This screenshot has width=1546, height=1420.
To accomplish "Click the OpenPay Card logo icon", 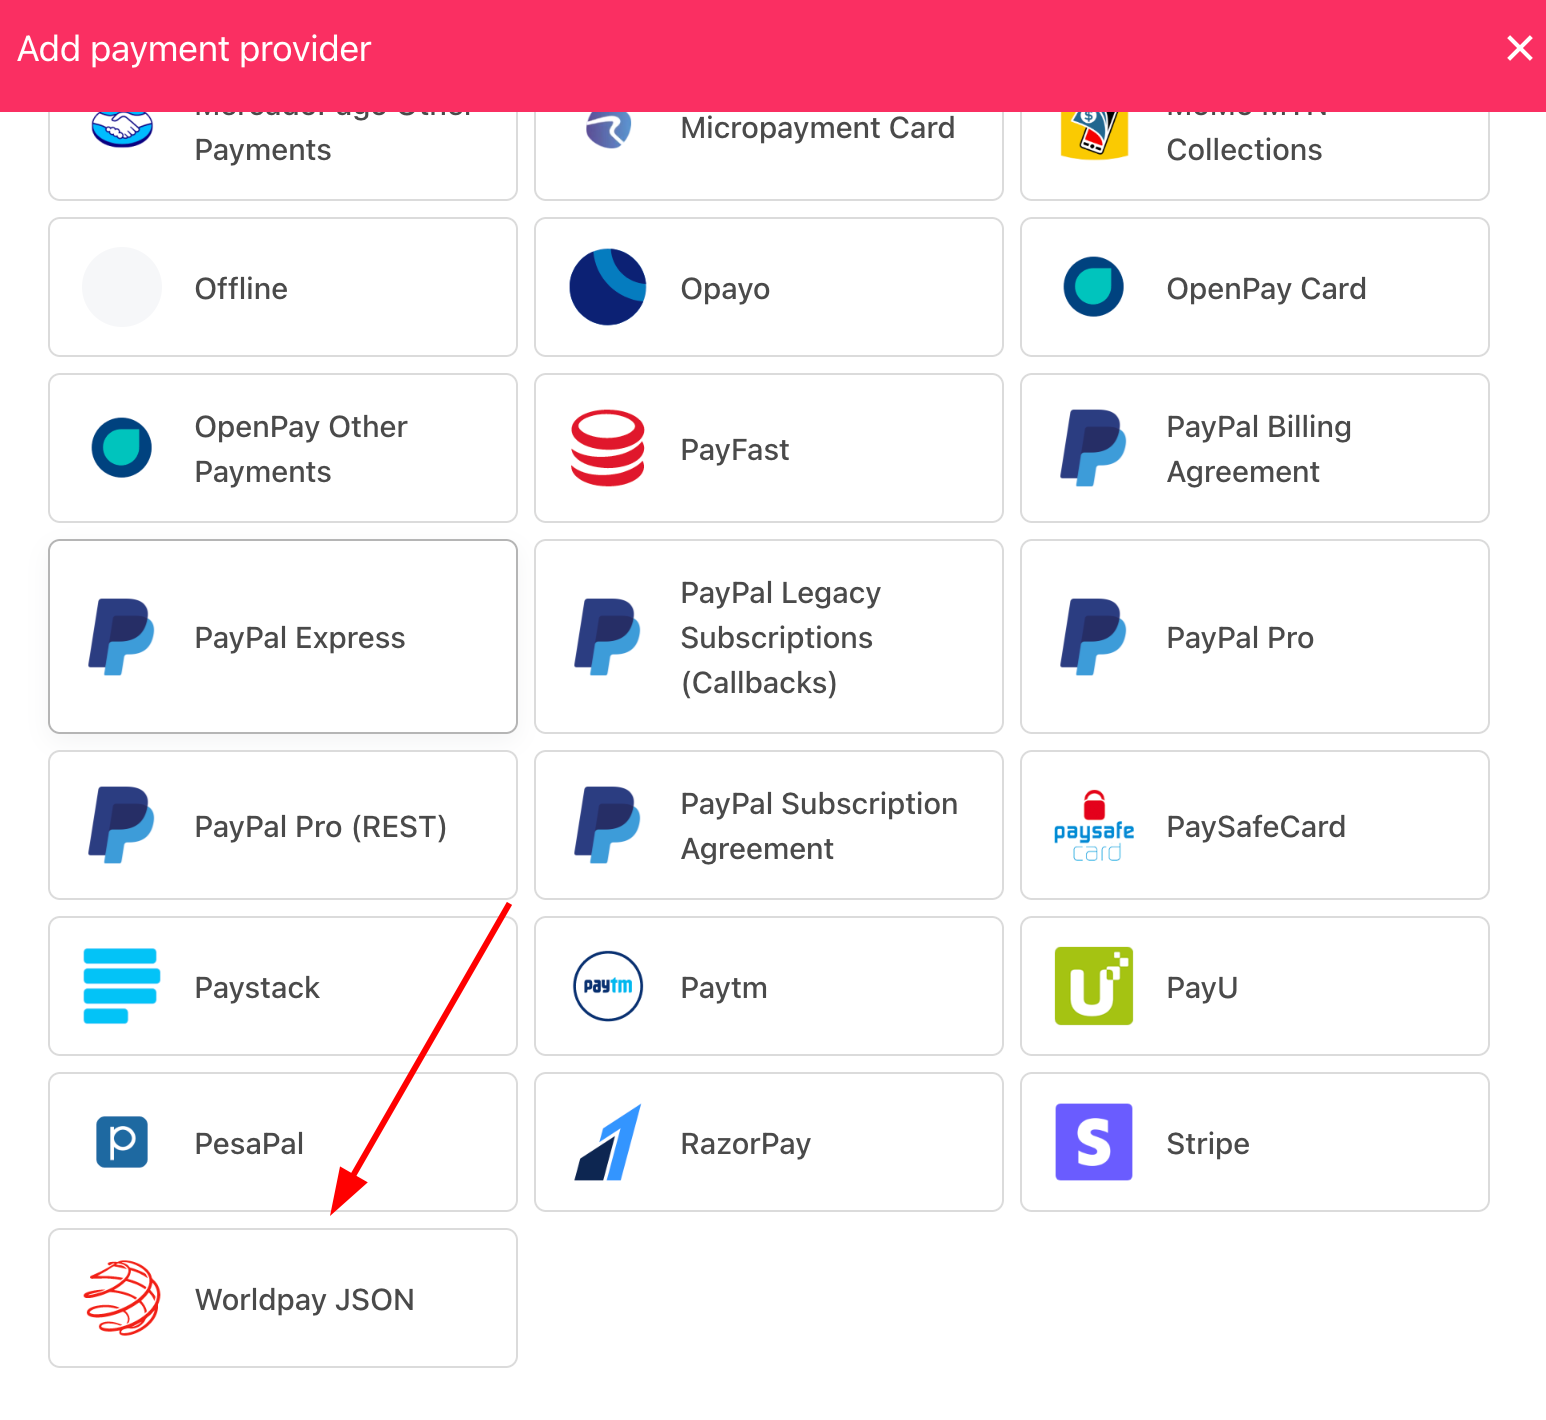I will coord(1094,287).
